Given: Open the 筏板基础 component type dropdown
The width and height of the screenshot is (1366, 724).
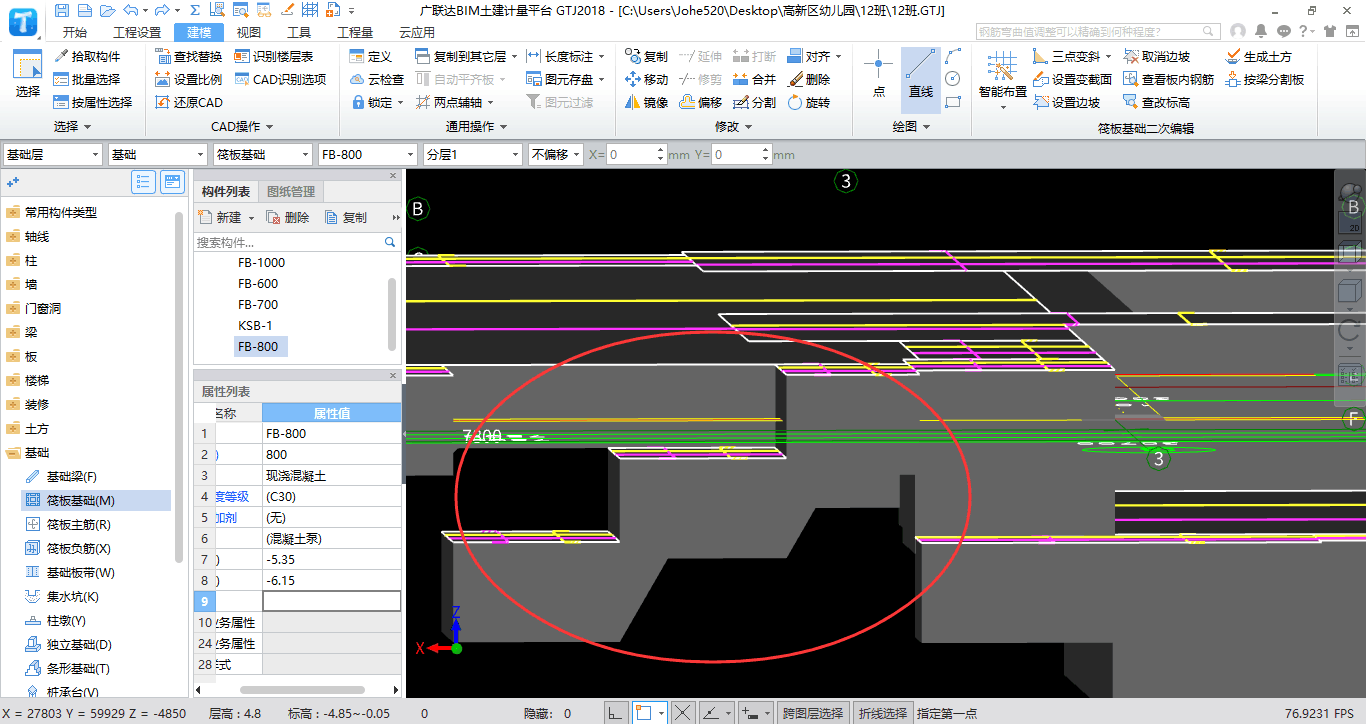Looking at the screenshot, I should (263, 155).
